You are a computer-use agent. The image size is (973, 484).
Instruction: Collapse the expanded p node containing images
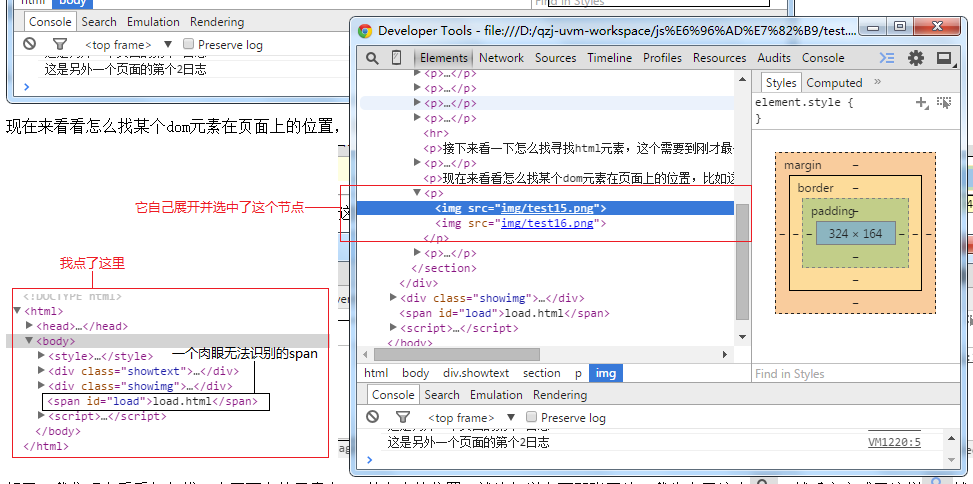click(418, 193)
